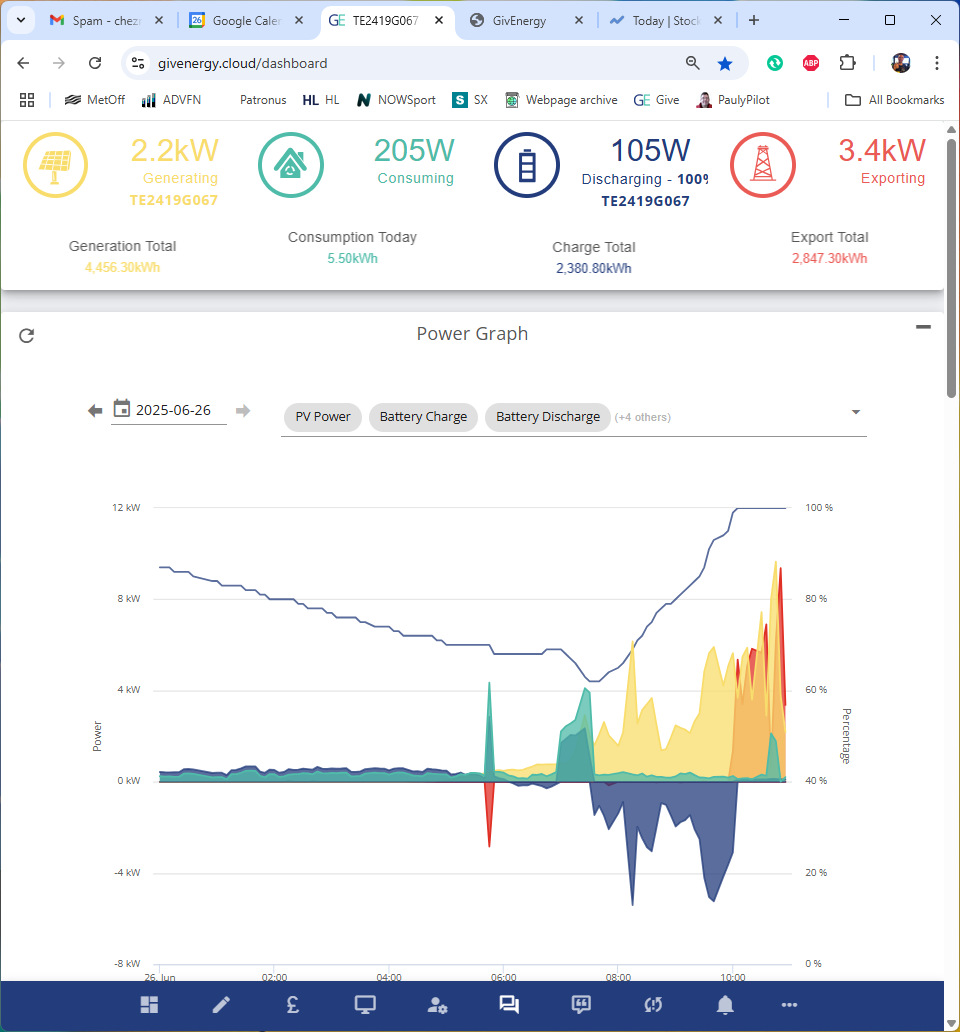
Task: Click the pencil edit icon in bottom bar
Action: [221, 1004]
